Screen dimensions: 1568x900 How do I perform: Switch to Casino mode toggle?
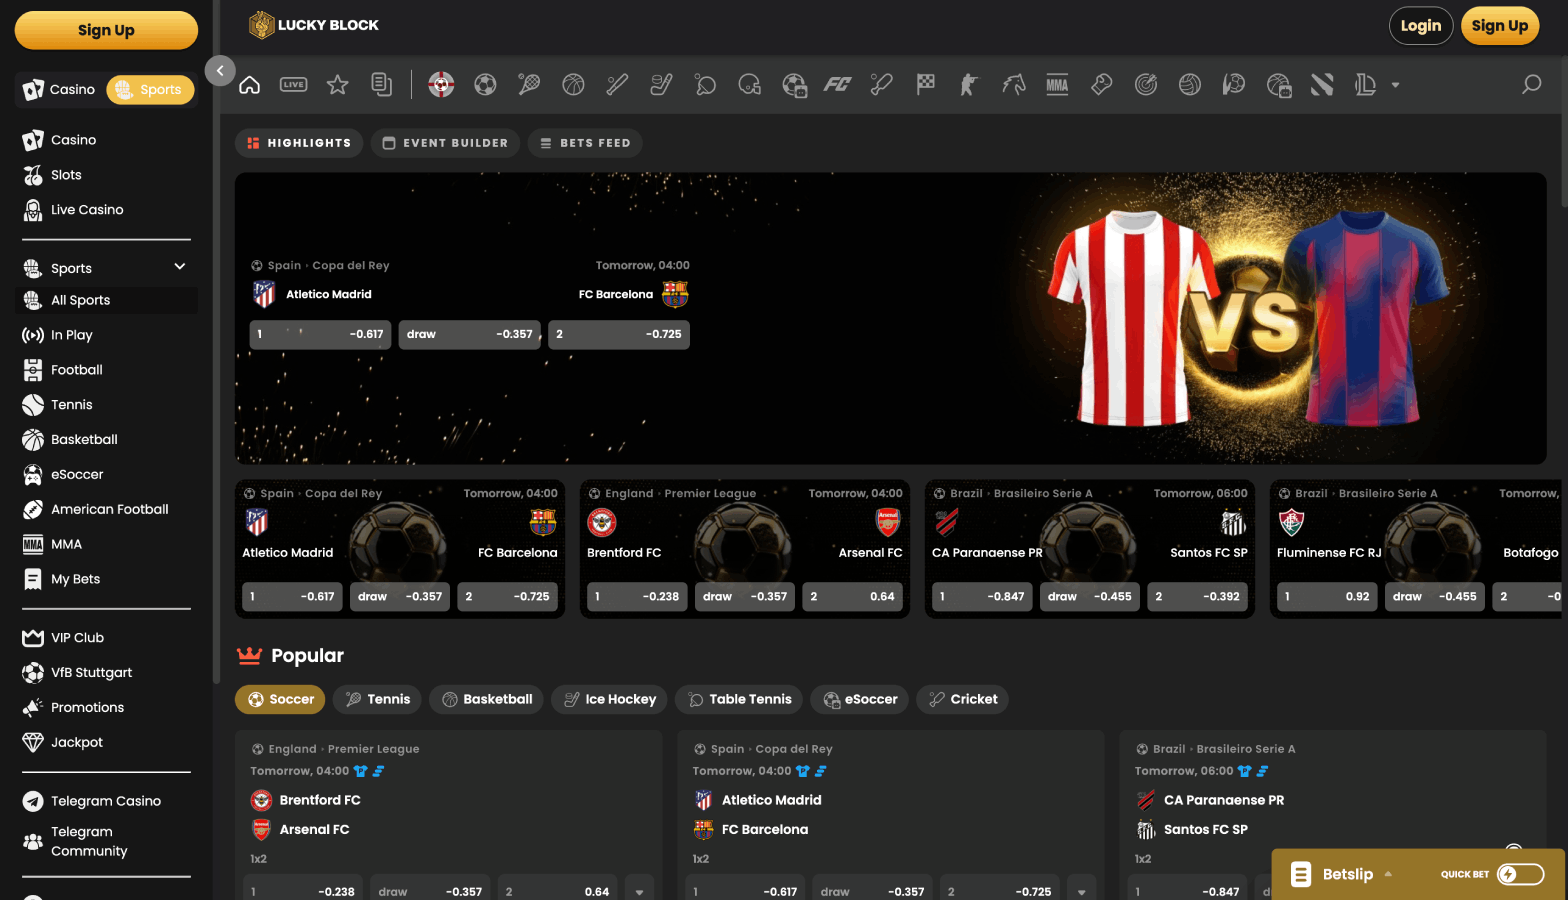(60, 89)
